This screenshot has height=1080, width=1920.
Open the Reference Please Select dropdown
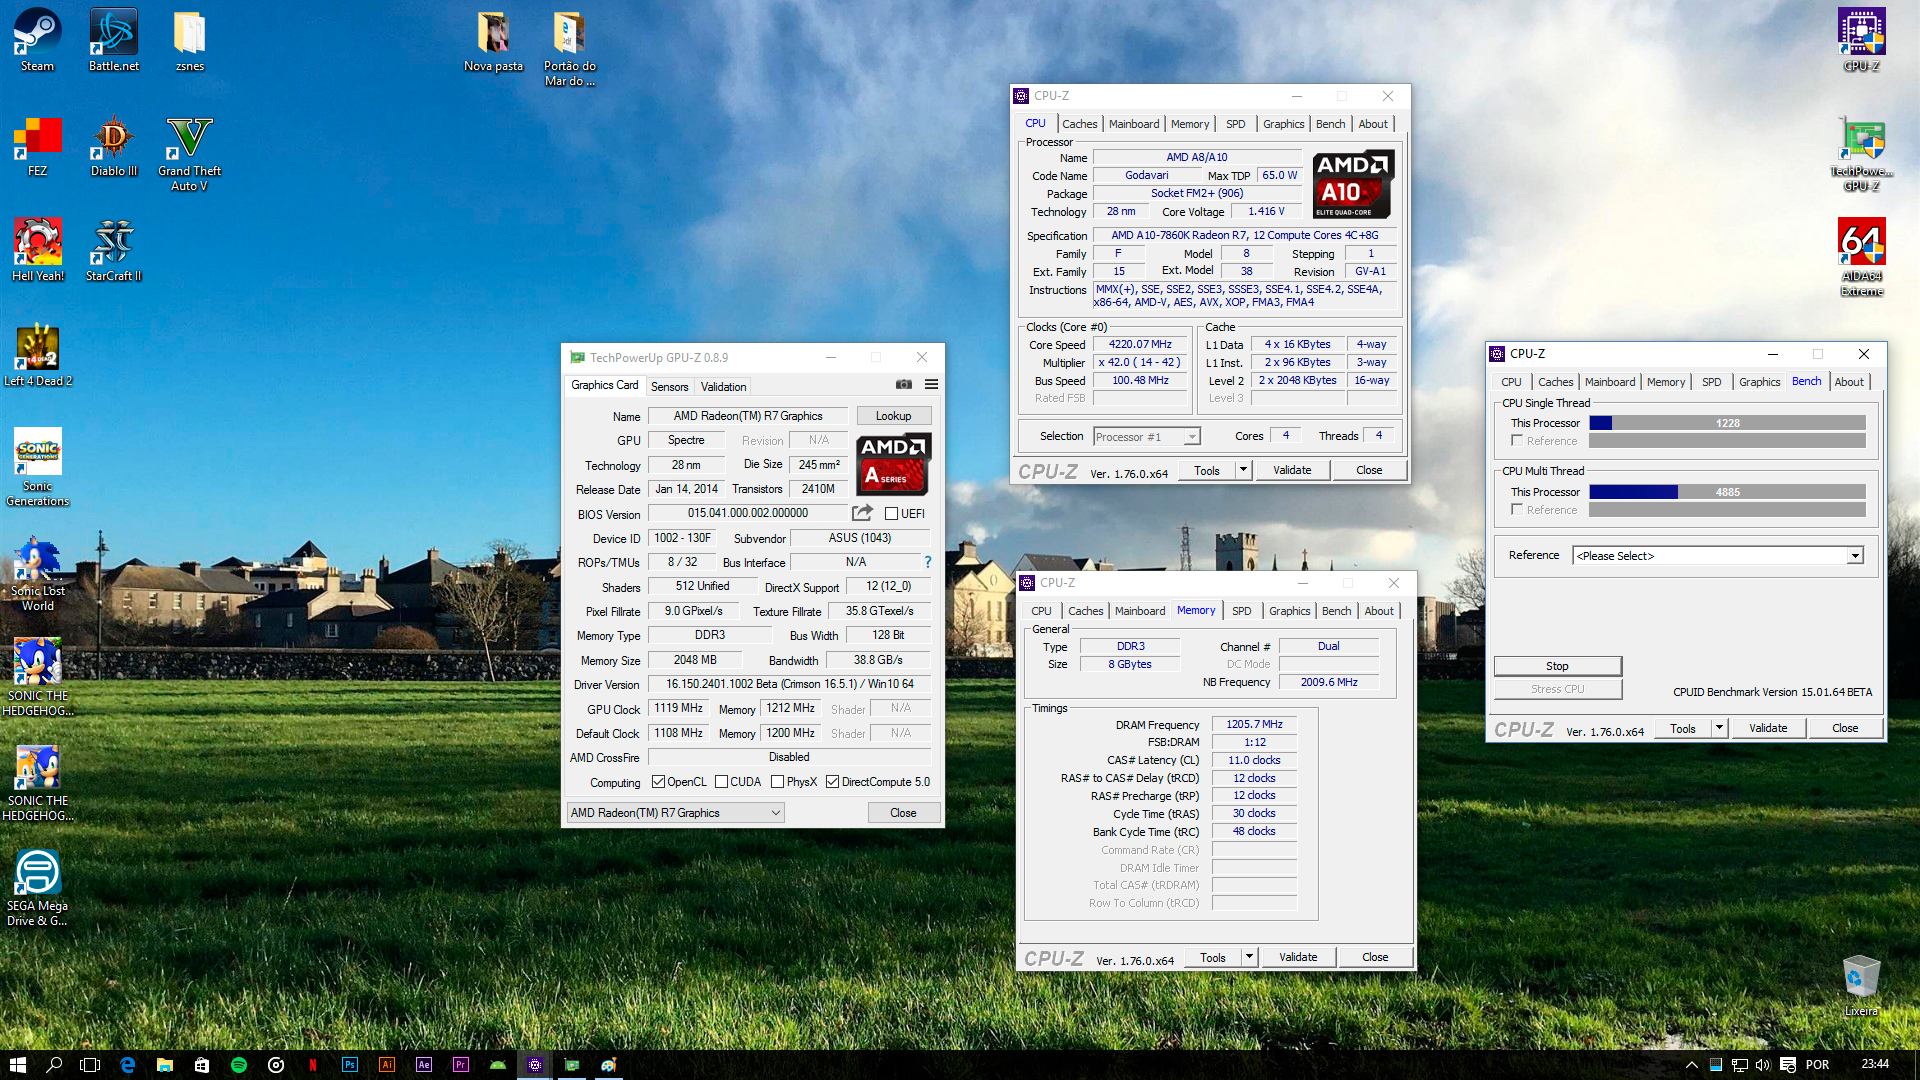coord(1718,556)
